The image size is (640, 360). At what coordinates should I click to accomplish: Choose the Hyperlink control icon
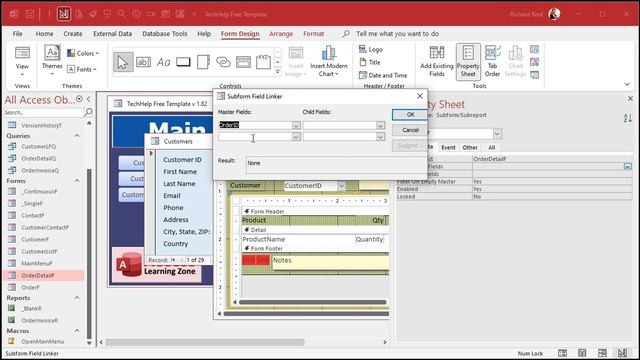223,62
